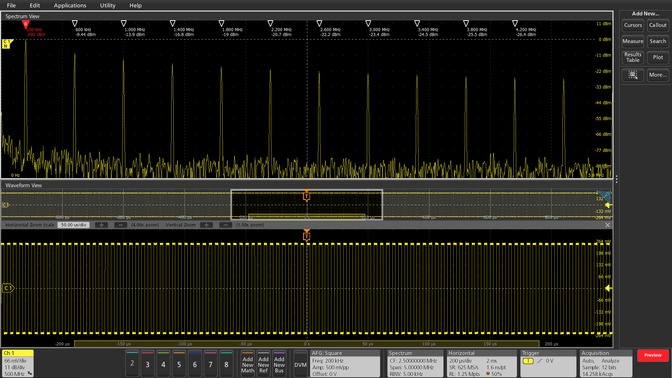Open the More... options button
Image resolution: width=672 pixels, height=378 pixels.
(x=657, y=75)
